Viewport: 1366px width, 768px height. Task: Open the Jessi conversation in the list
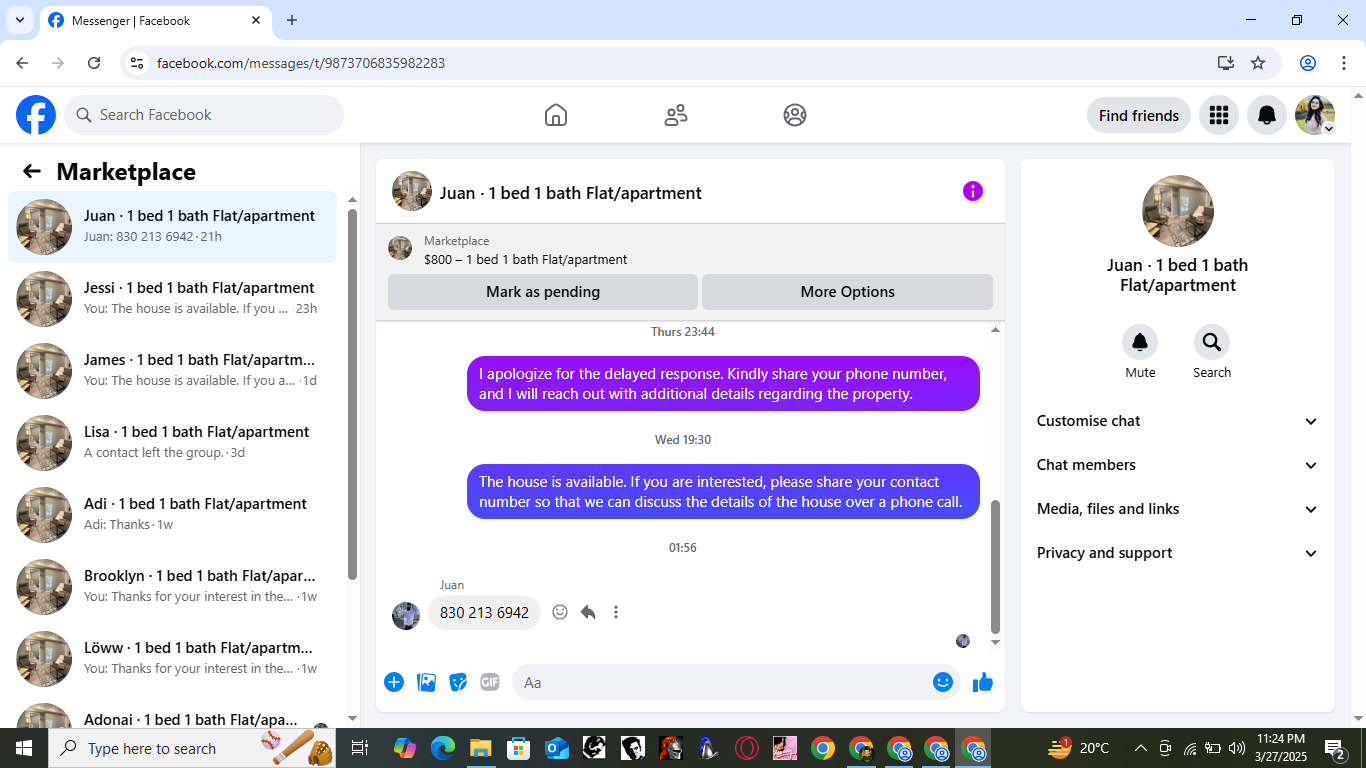tap(173, 299)
